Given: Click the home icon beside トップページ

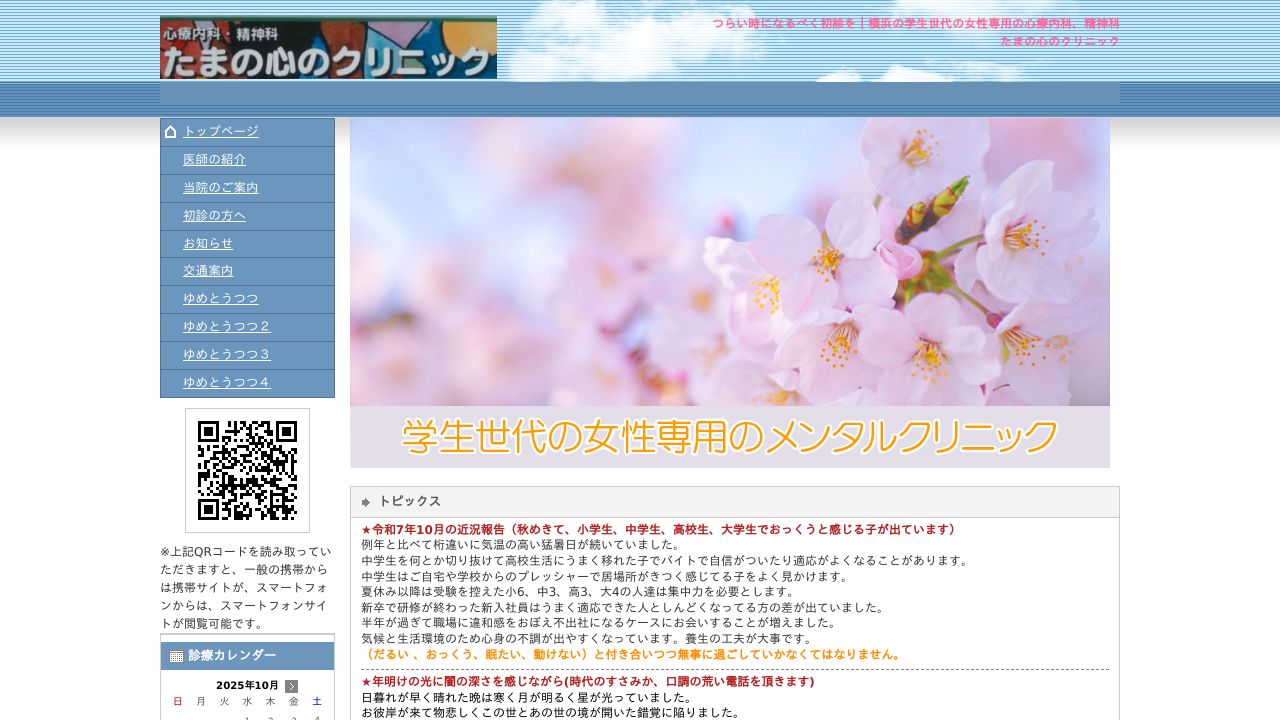Looking at the screenshot, I should tap(170, 131).
